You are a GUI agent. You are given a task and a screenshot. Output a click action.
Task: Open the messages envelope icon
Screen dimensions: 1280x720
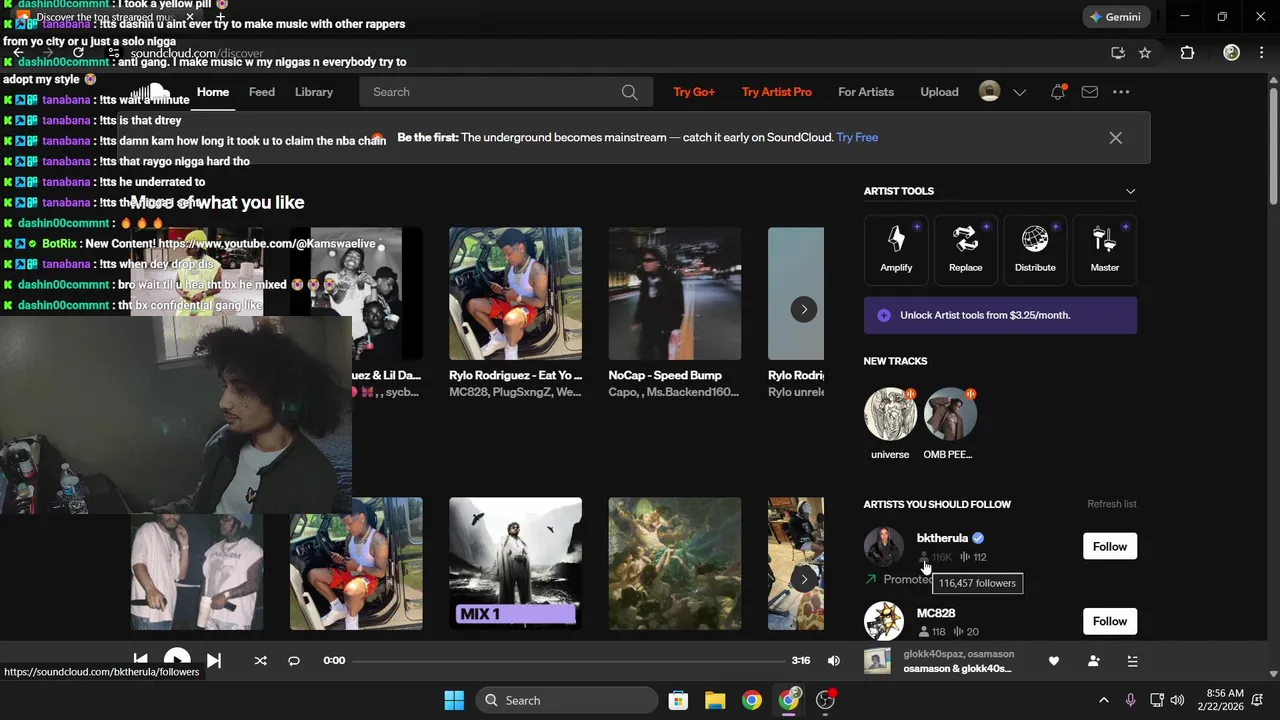(x=1090, y=92)
